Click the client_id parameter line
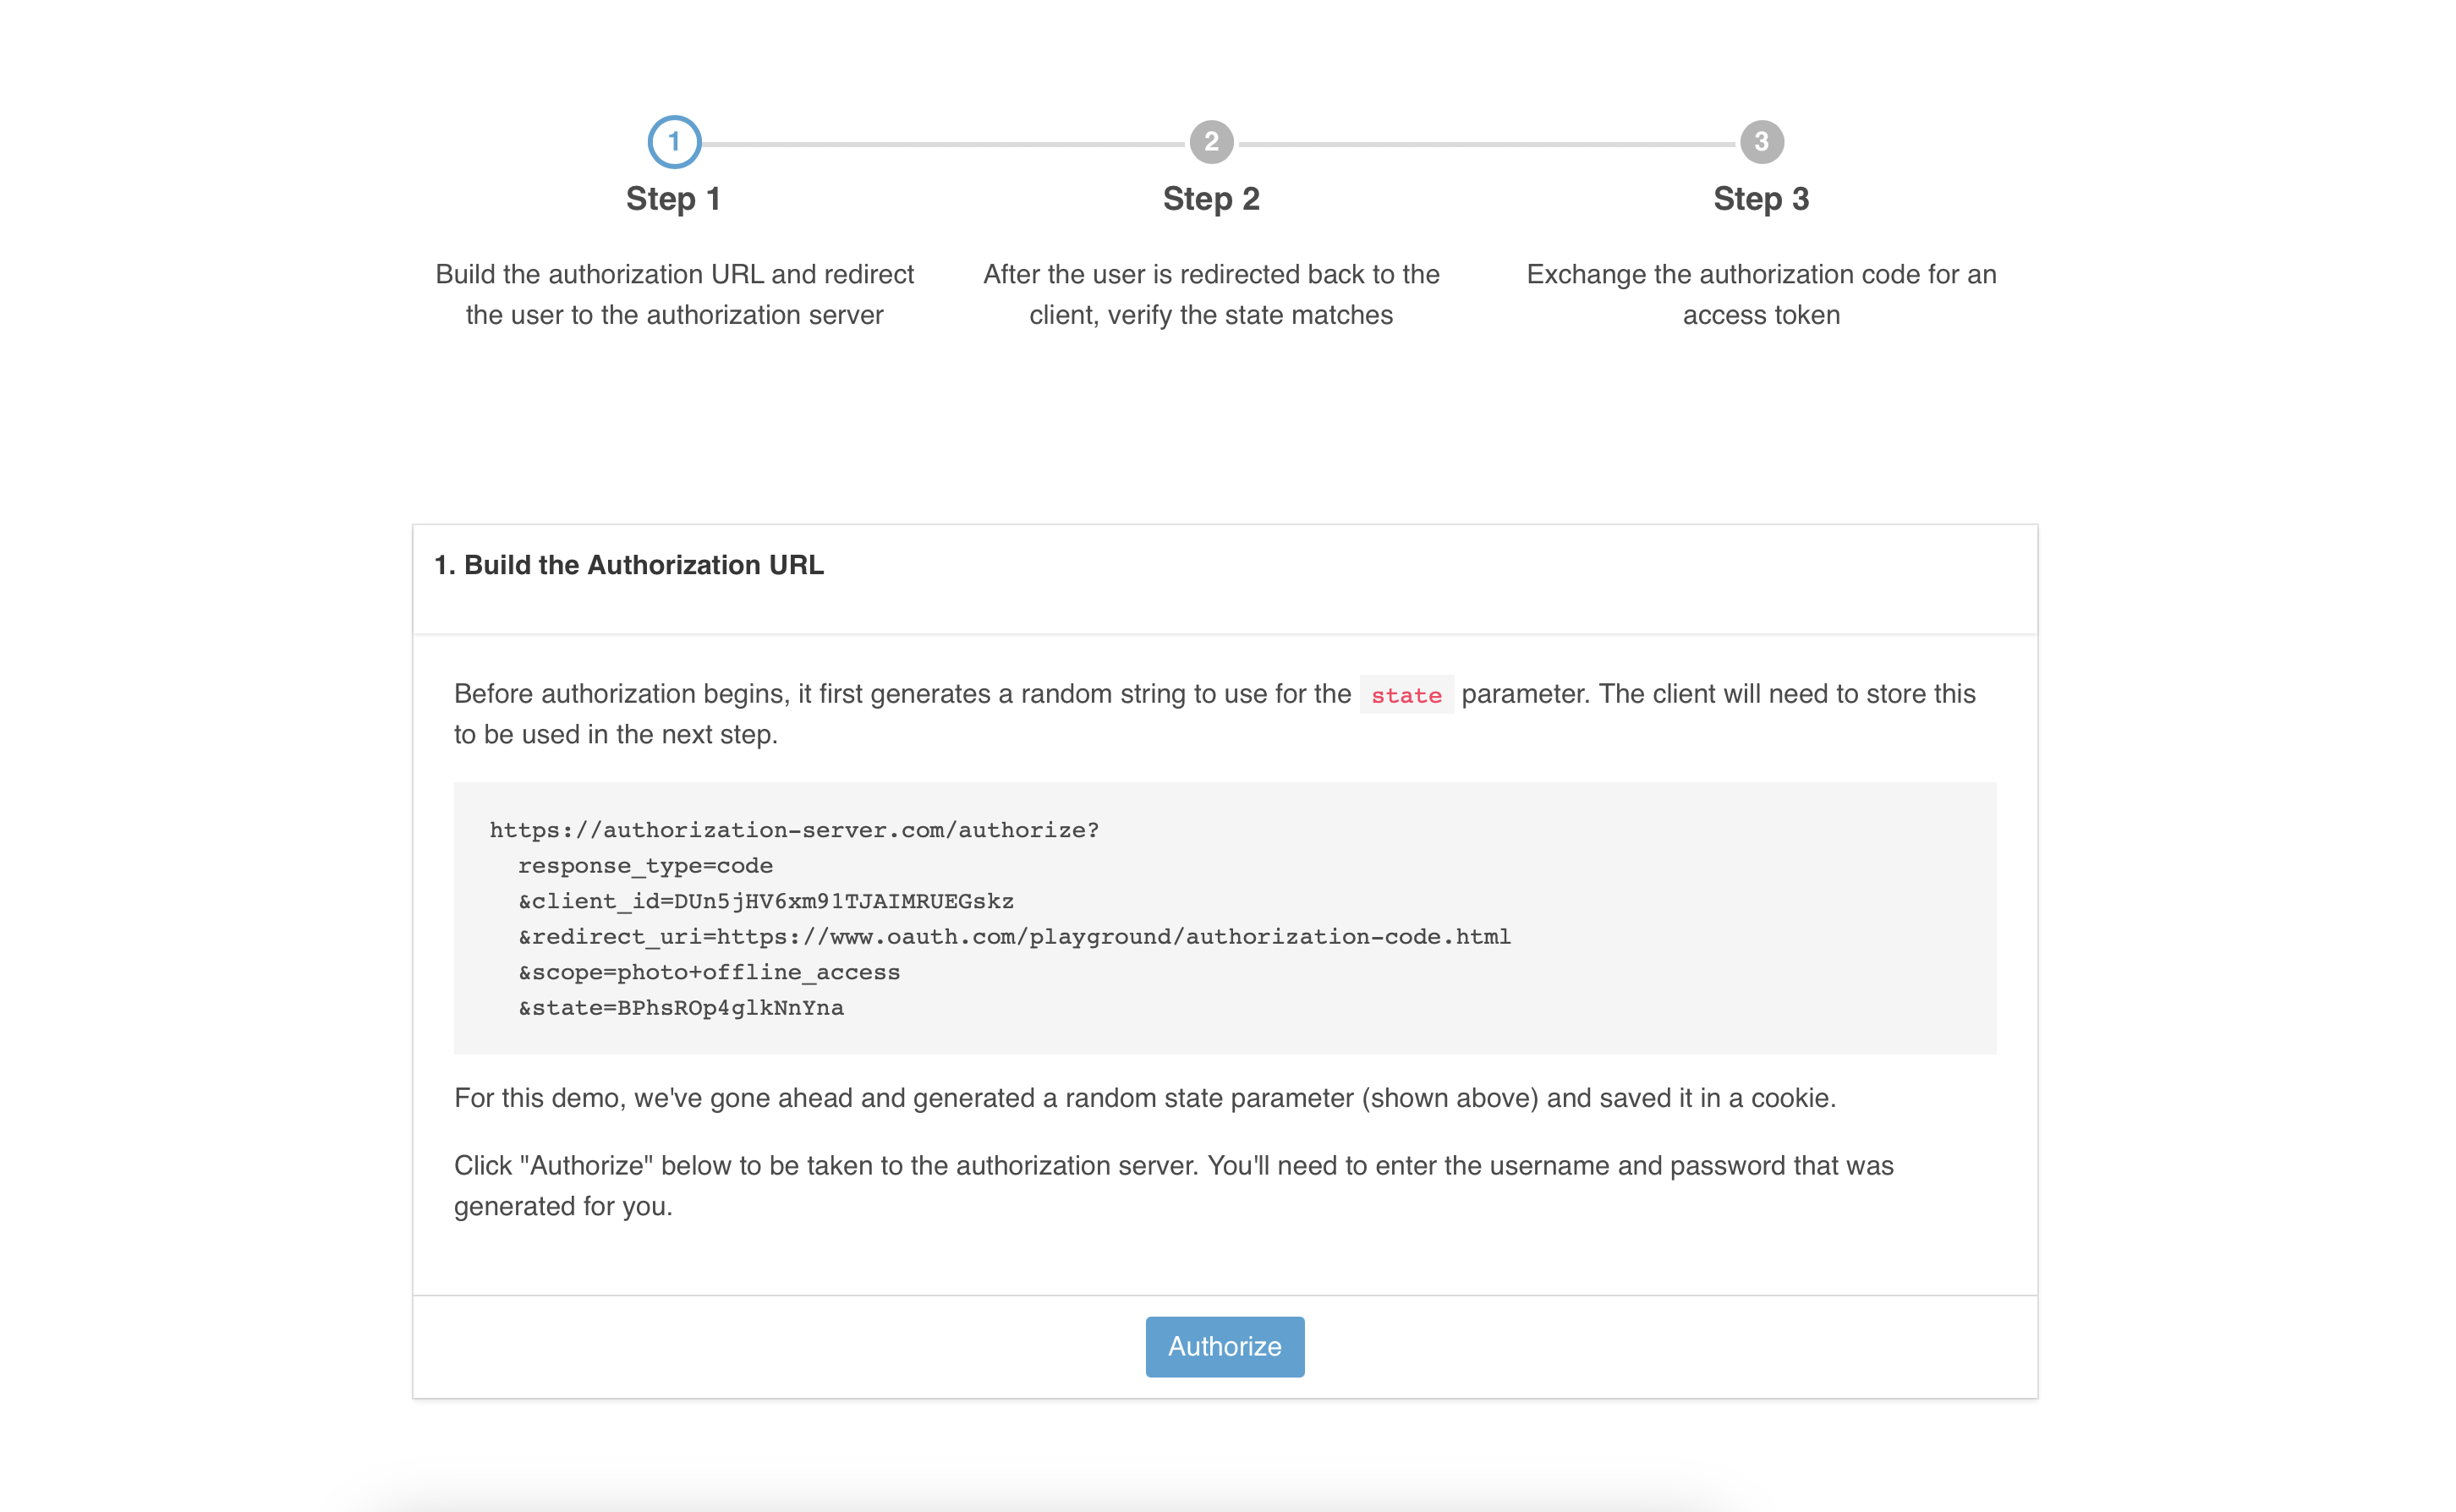 pos(766,901)
